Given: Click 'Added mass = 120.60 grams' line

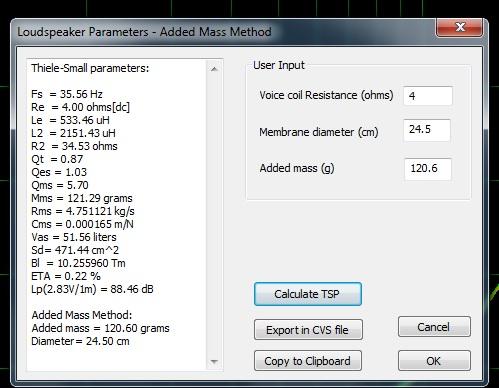Looking at the screenshot, I should (100, 328).
